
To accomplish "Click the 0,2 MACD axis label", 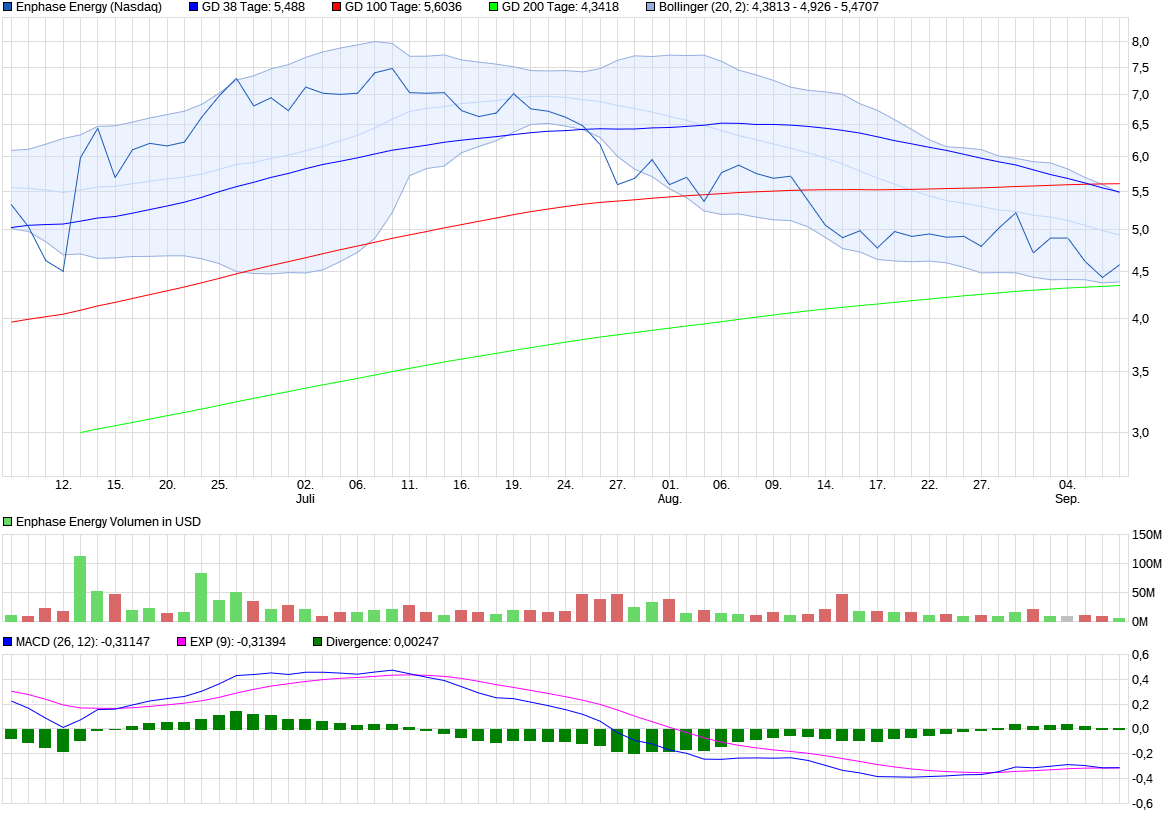I will (1140, 705).
